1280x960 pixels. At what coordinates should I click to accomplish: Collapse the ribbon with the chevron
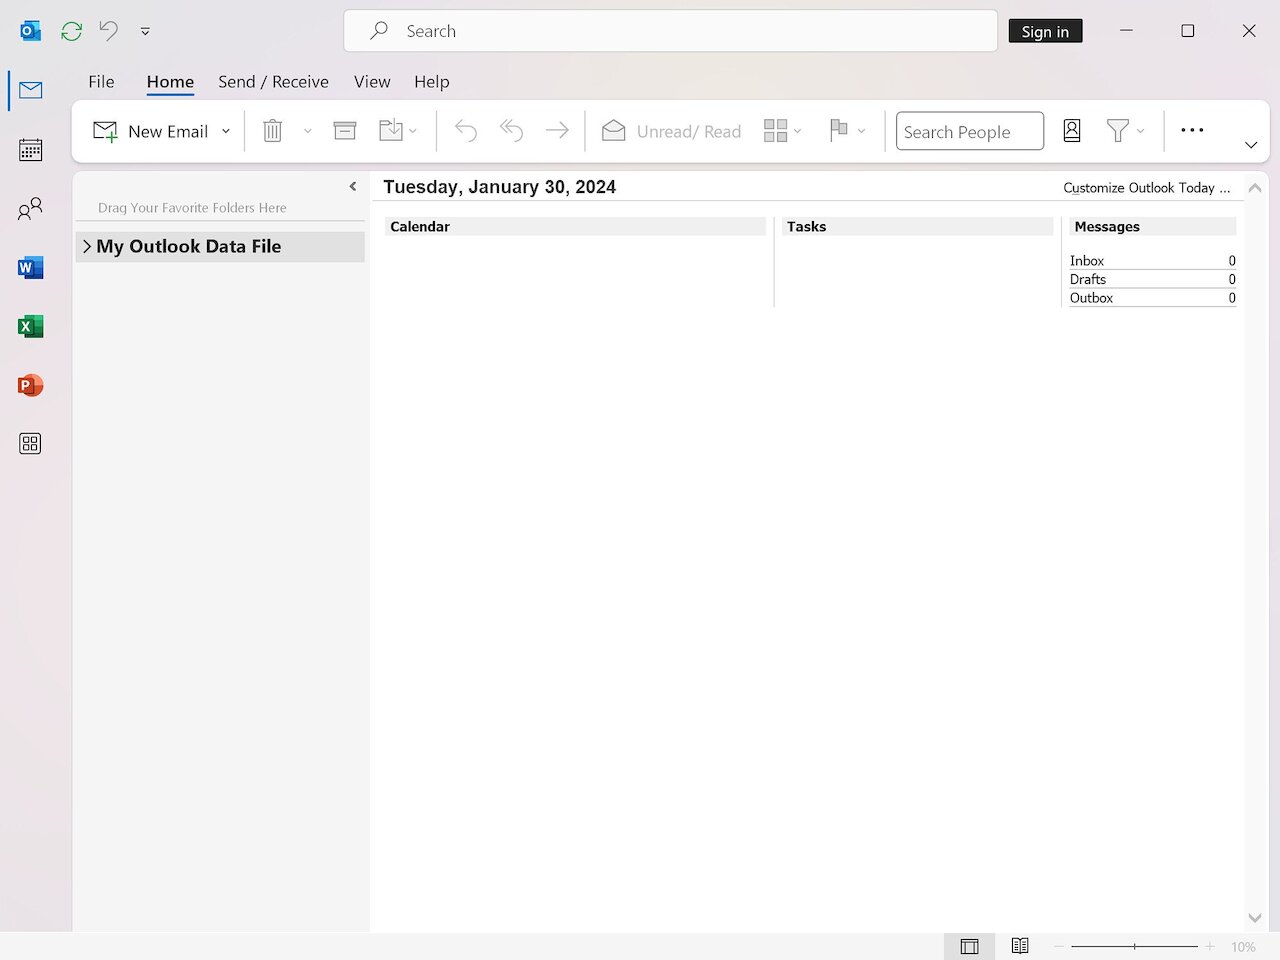click(x=1251, y=144)
